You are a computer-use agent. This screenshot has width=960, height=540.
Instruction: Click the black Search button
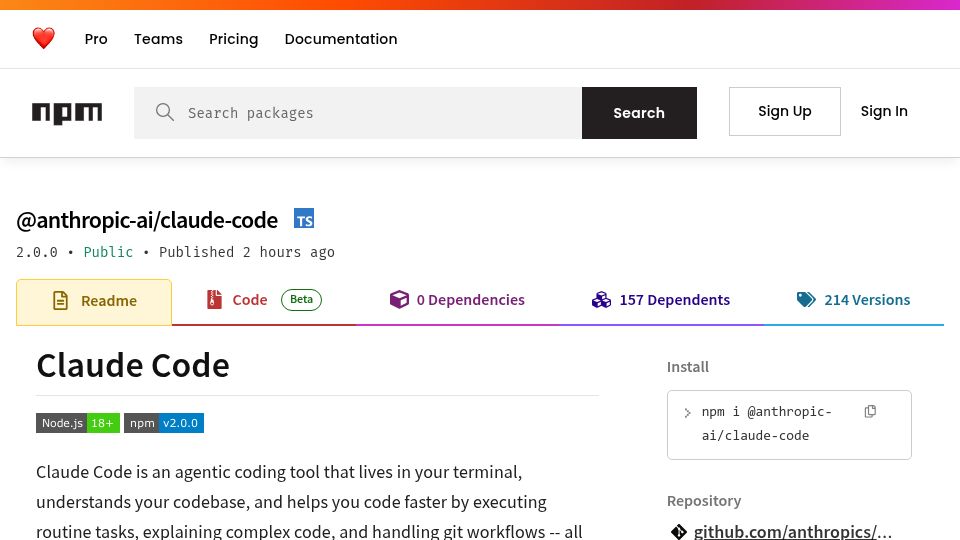pos(639,113)
